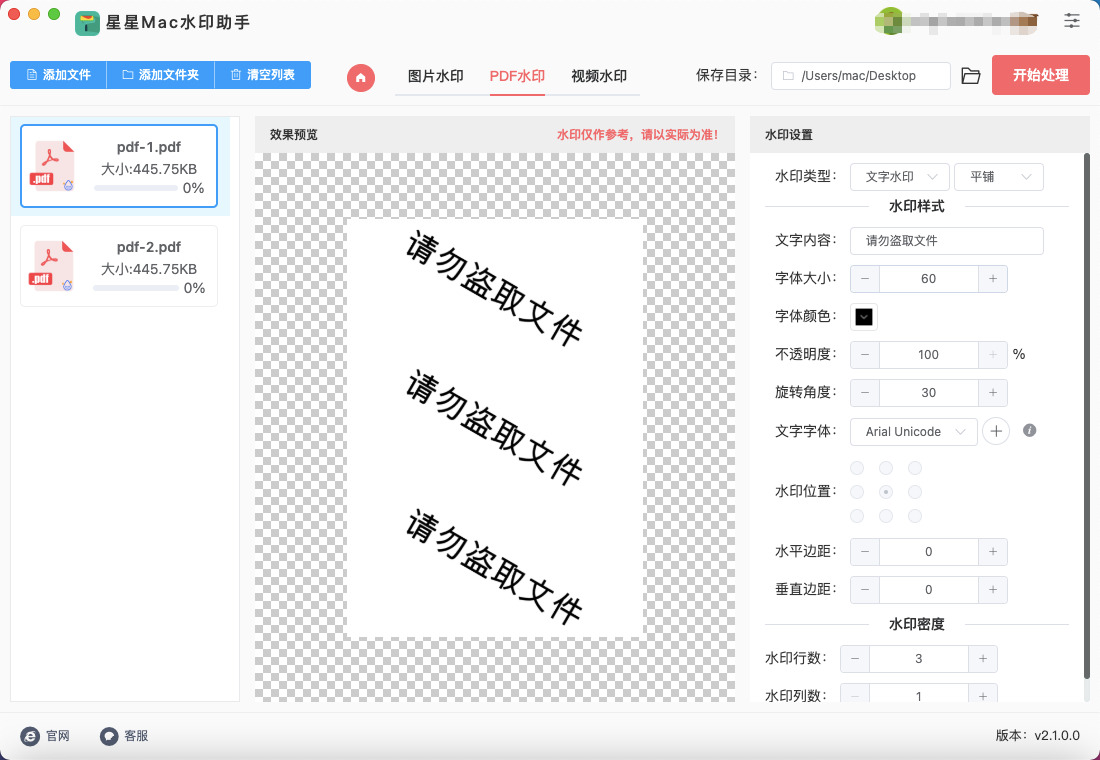Open the Arial Unicode font dropdown
The image size is (1100, 760).
[x=913, y=431]
